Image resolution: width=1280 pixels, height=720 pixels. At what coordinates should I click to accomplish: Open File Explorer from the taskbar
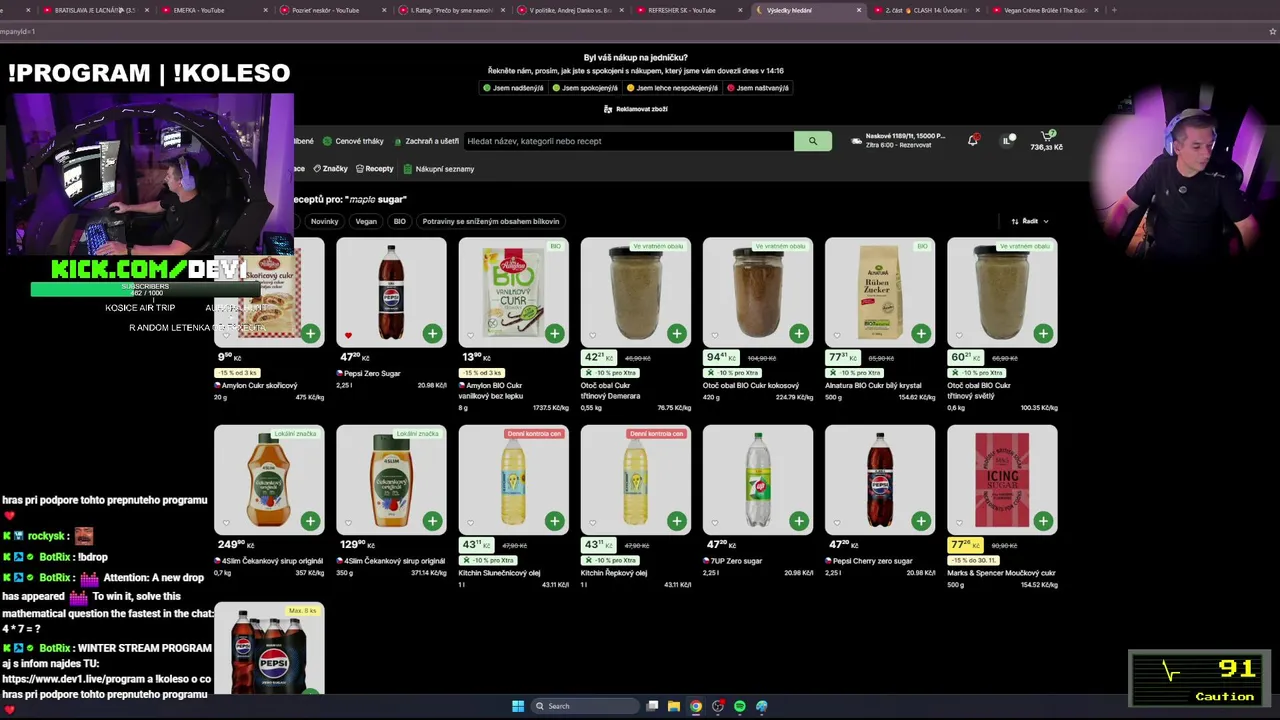point(674,706)
